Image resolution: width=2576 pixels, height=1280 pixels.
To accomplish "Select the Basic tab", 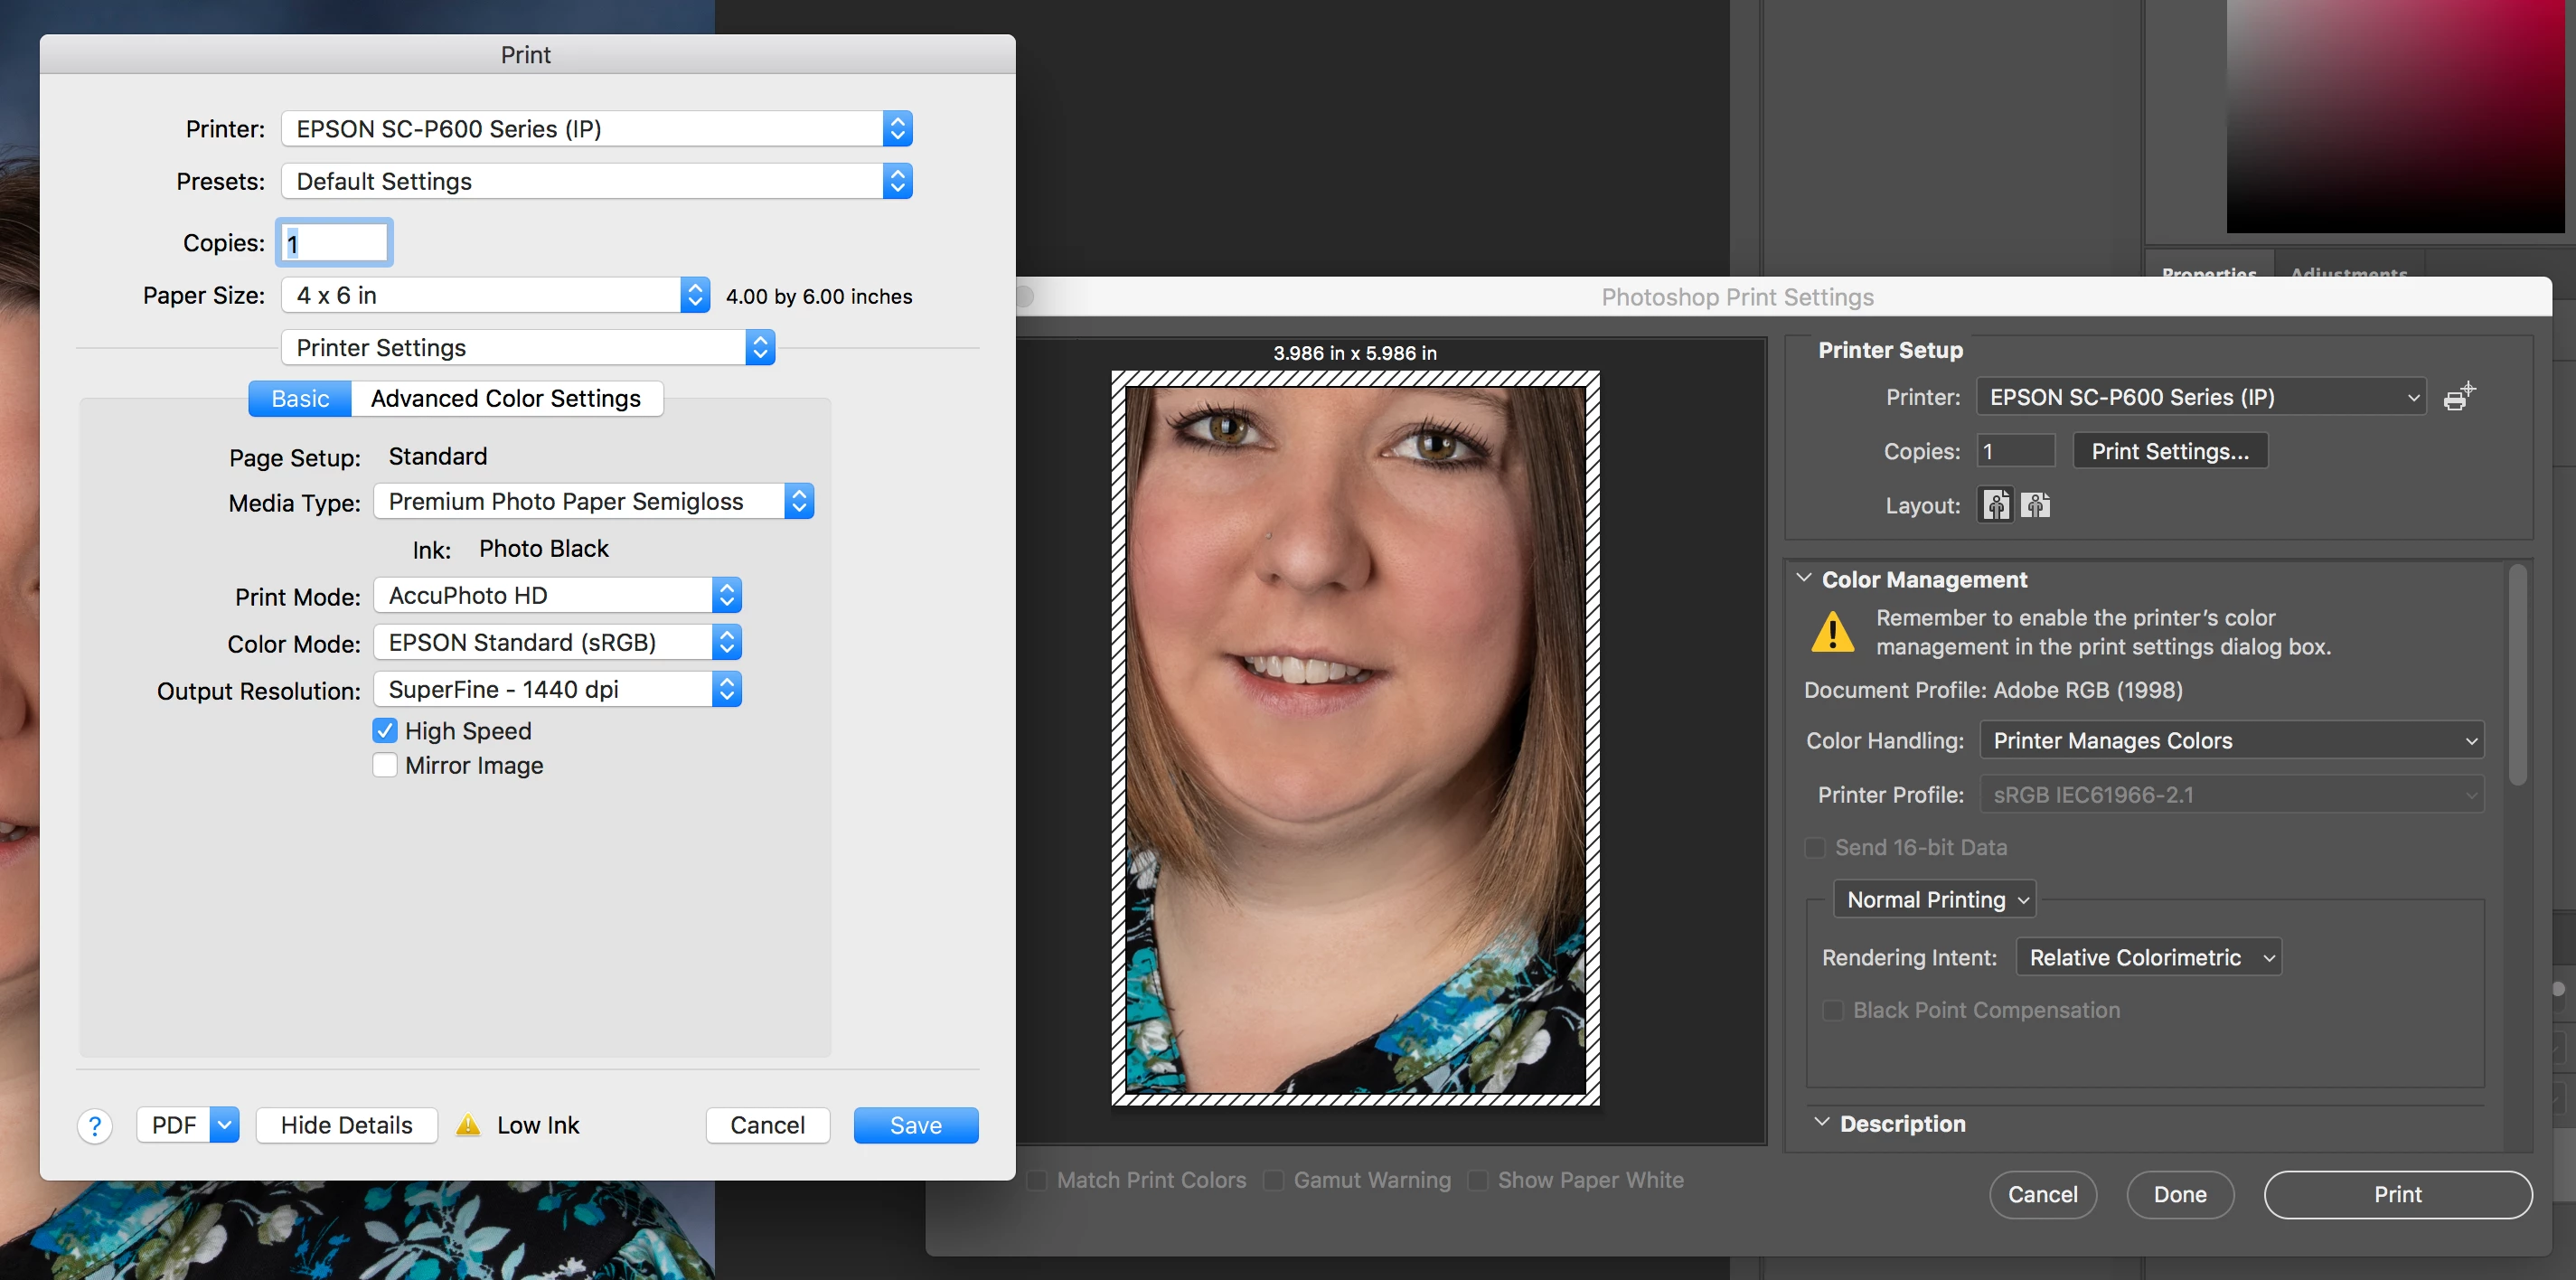I will pos(300,399).
